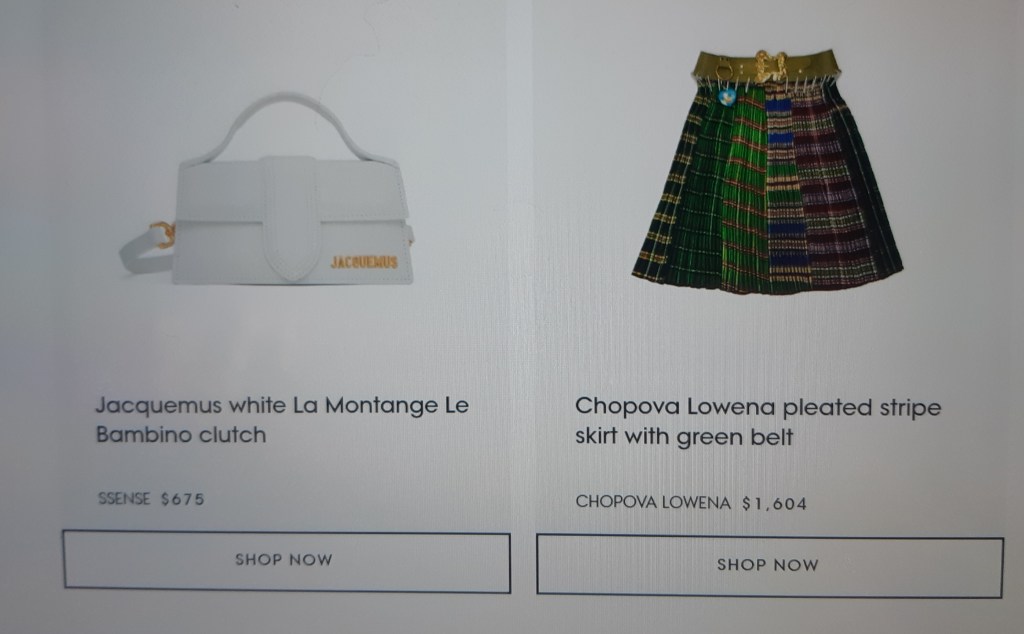
Task: Click the gold ring on the bag strap
Action: tap(163, 234)
